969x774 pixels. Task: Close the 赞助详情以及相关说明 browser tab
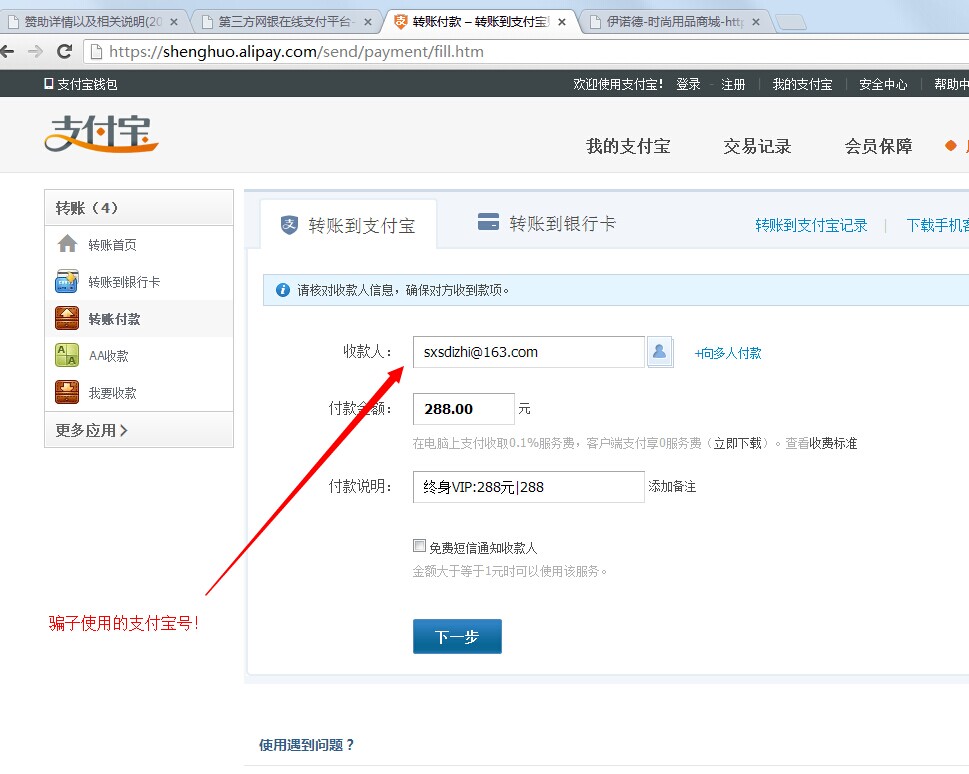174,22
